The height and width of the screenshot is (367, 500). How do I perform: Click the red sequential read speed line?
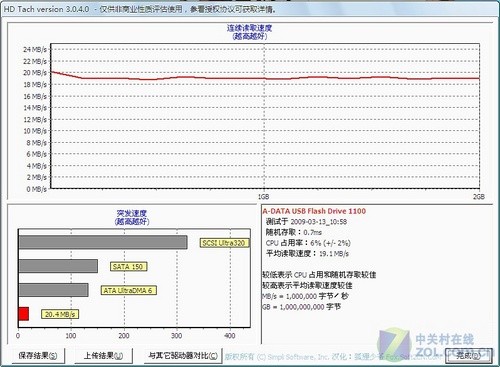point(265,78)
